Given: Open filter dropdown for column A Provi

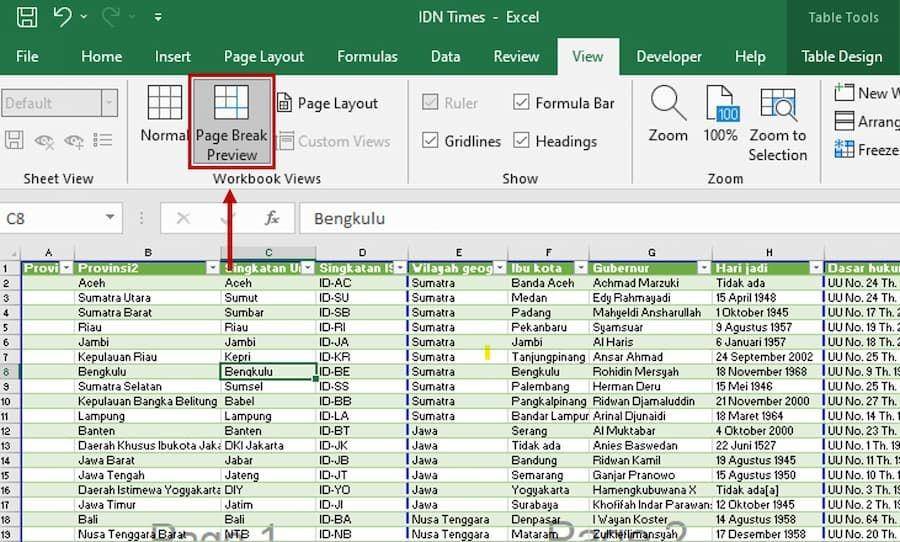Looking at the screenshot, I should pos(67,268).
